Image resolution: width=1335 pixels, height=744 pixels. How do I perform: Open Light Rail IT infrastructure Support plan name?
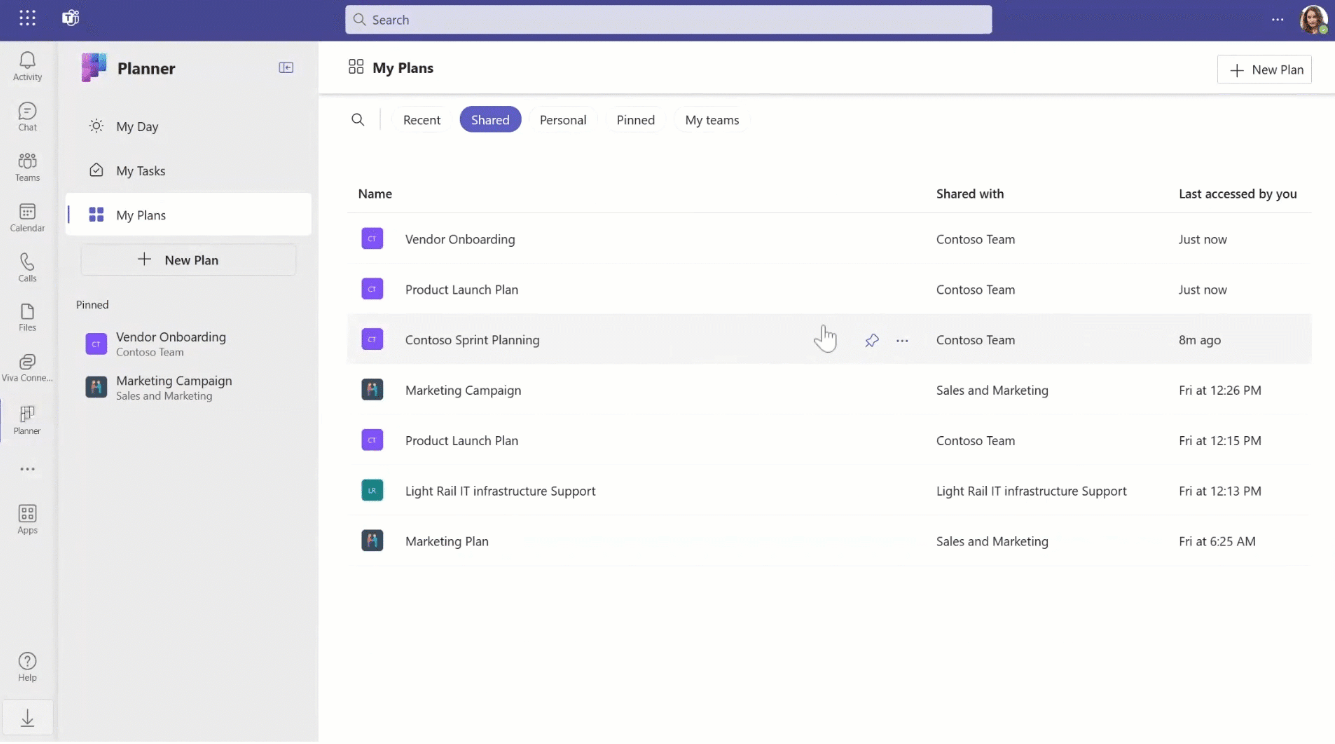click(x=500, y=491)
